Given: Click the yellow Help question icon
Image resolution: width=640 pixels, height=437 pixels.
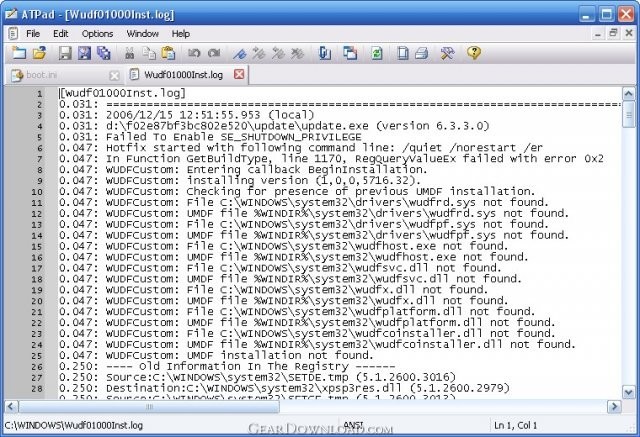Looking at the screenshot, I should point(474,53).
